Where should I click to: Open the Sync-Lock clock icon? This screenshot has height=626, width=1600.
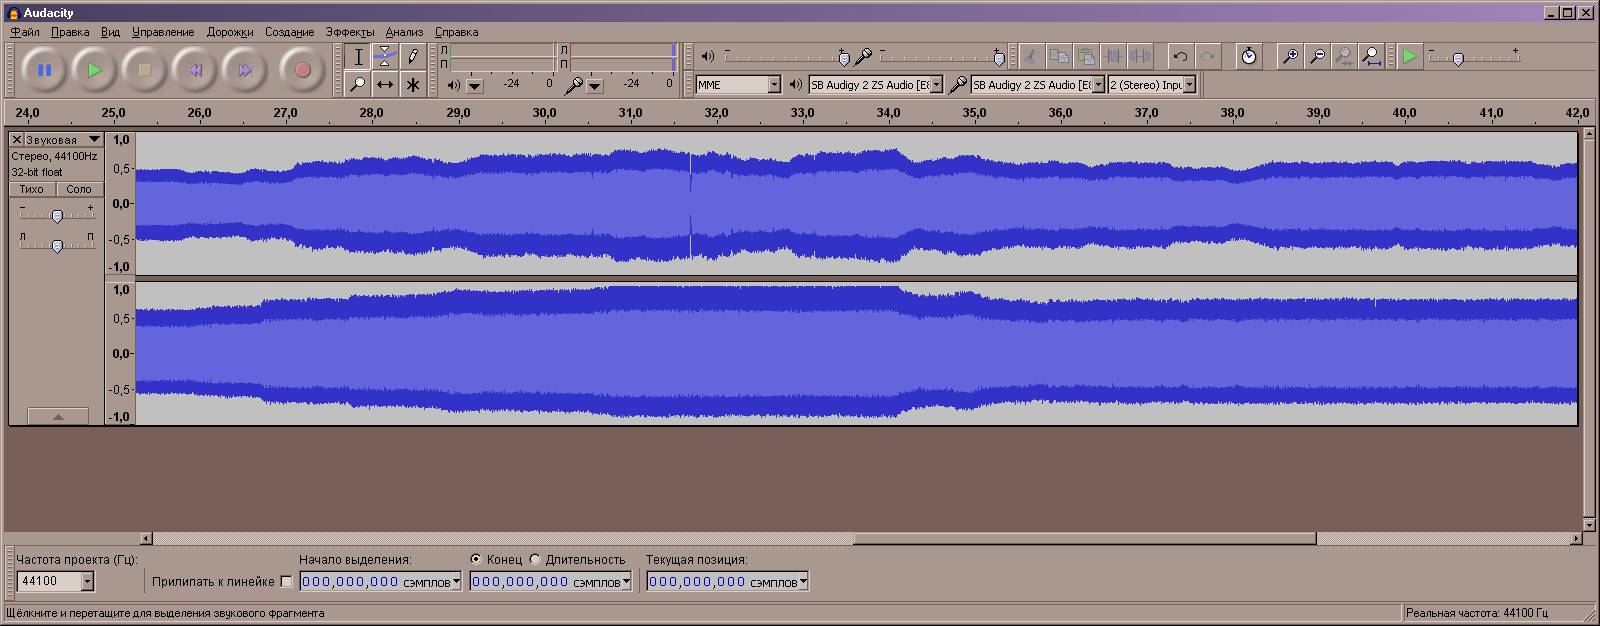pyautogui.click(x=1249, y=57)
